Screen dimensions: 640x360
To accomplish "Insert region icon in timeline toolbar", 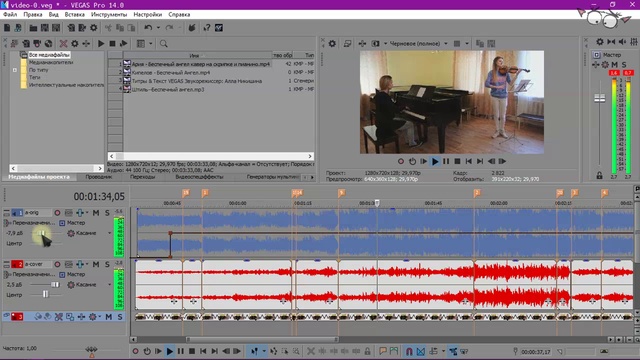I will click(x=393, y=351).
